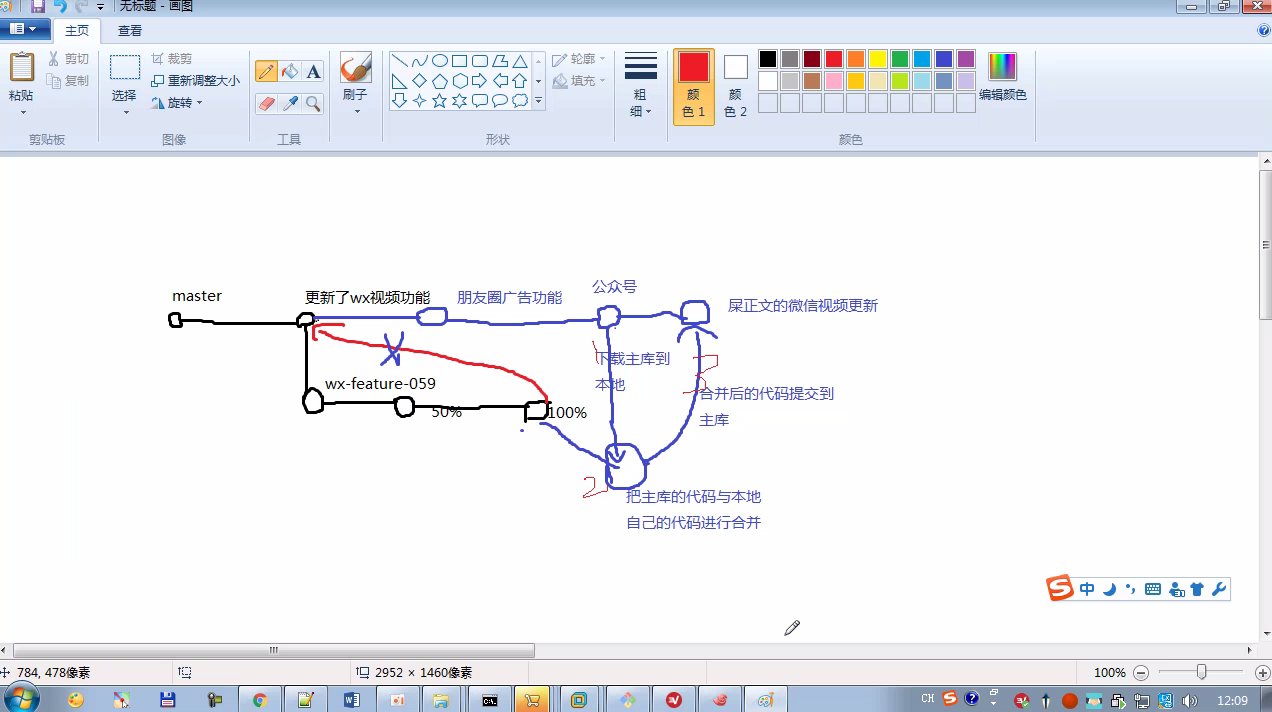Choose the Five-point star shape
Image resolution: width=1272 pixels, height=712 pixels.
tap(440, 101)
